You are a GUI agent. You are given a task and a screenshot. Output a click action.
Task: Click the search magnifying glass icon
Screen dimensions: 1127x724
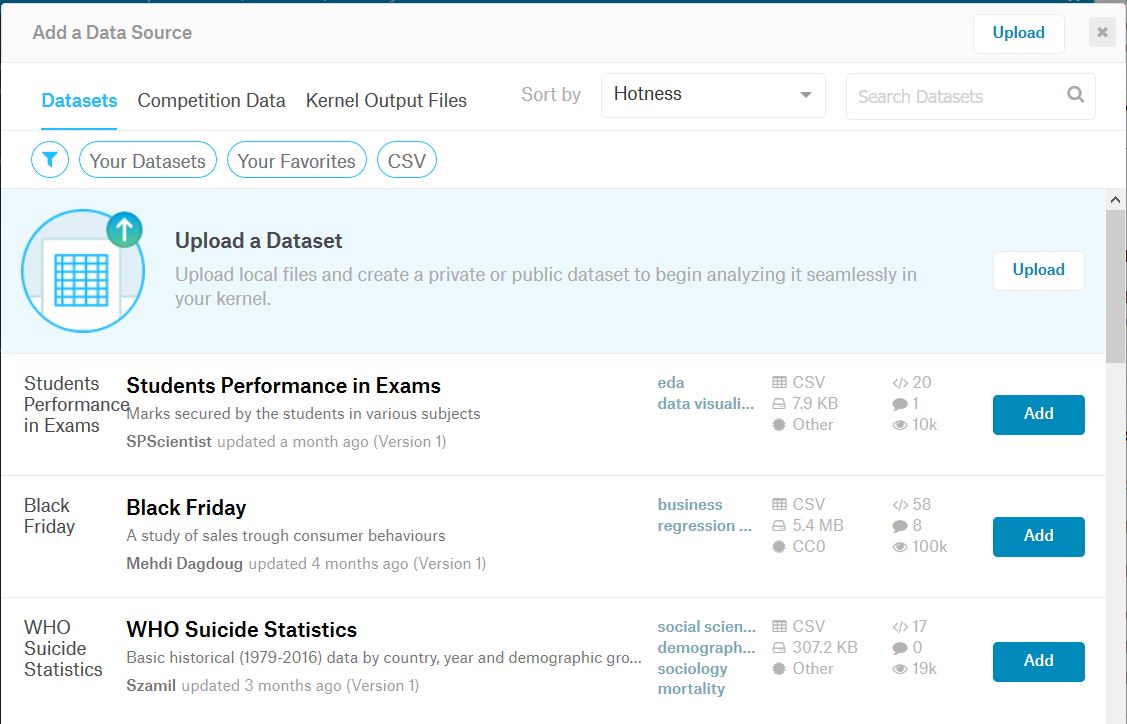click(1075, 95)
